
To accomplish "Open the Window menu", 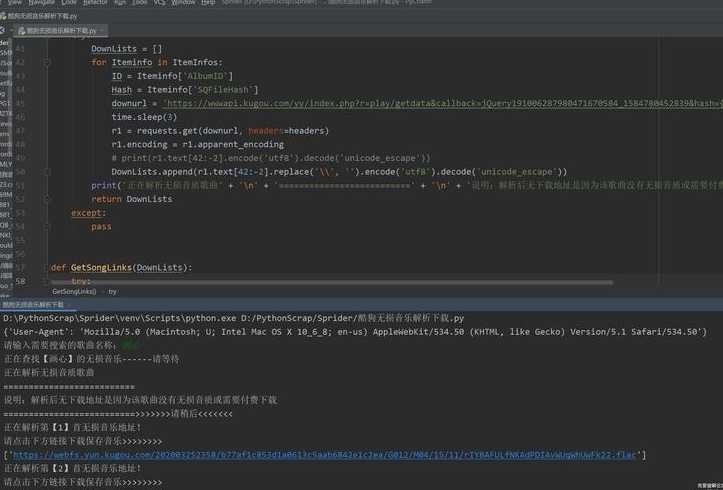I will click(183, 2).
